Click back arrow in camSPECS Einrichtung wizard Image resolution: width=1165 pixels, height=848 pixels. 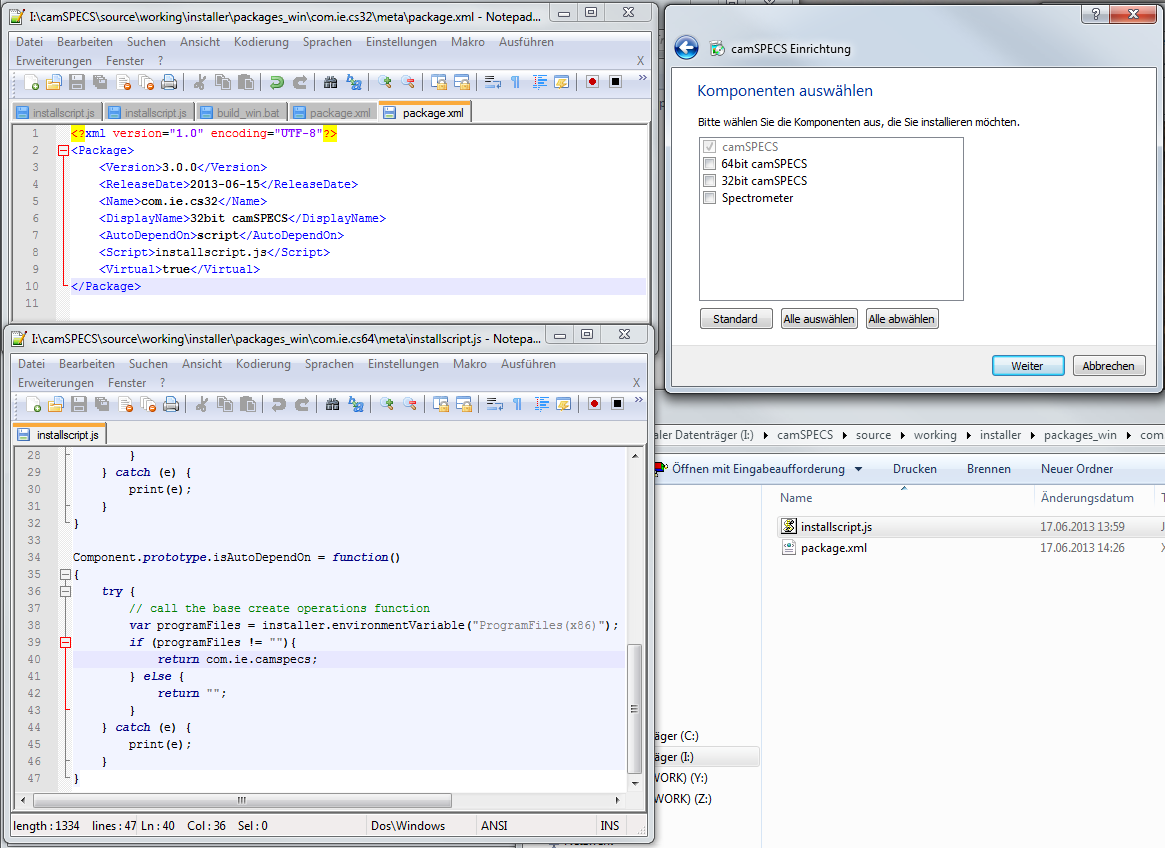(686, 48)
